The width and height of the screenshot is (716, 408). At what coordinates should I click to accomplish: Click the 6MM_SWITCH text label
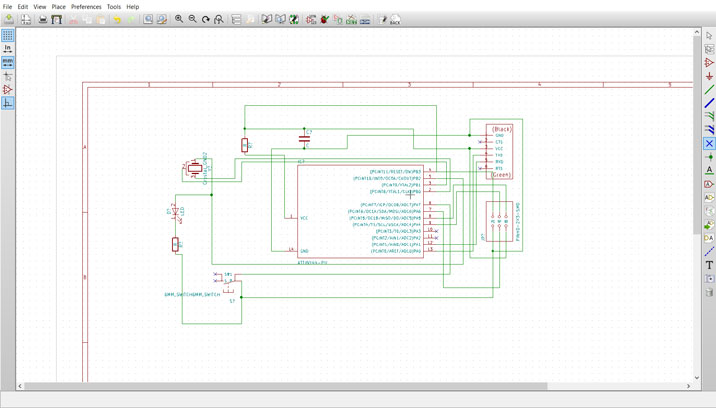(x=192, y=295)
